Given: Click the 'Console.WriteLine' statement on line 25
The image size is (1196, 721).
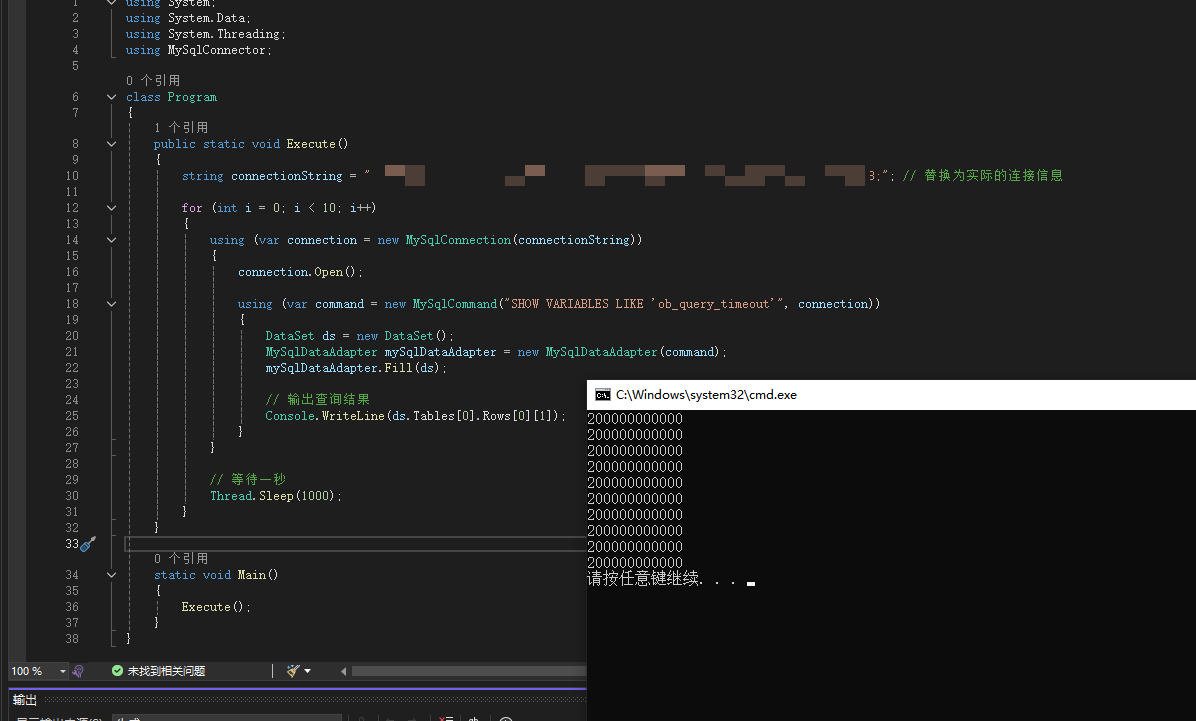Looking at the screenshot, I should pyautogui.click(x=416, y=416).
